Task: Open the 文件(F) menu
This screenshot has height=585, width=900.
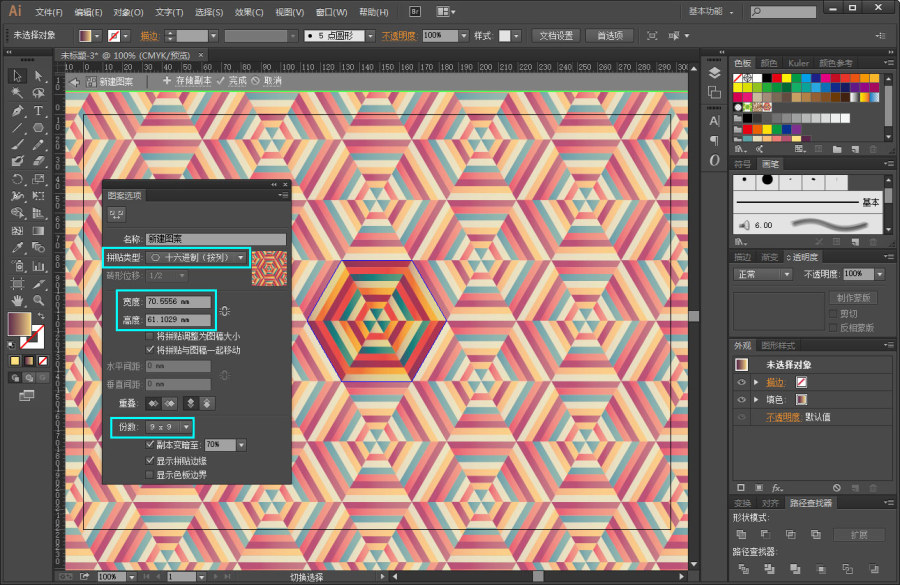Action: coord(49,12)
